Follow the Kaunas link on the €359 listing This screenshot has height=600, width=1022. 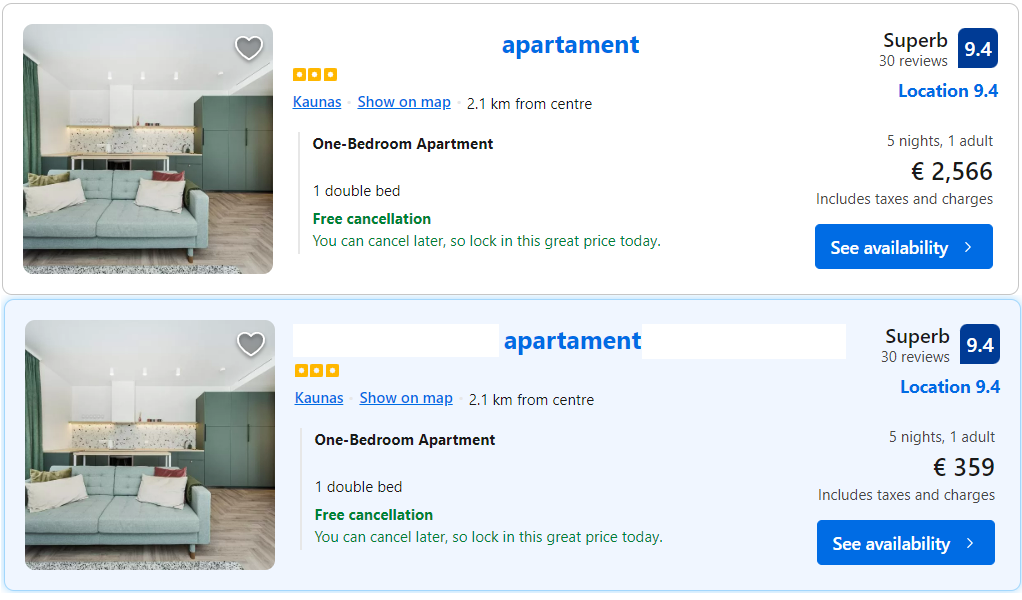coord(319,398)
